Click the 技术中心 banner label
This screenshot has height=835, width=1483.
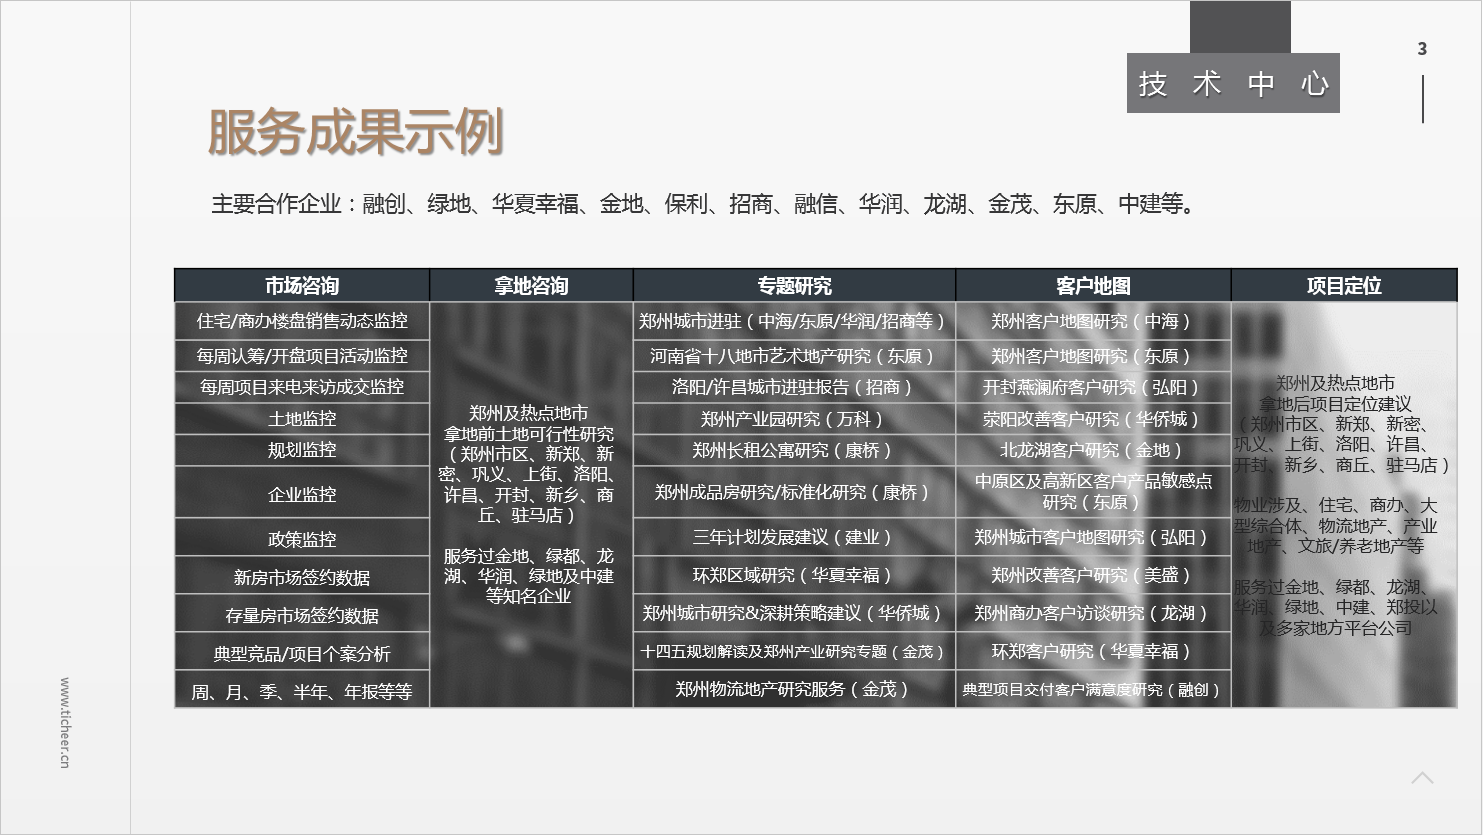pyautogui.click(x=1233, y=83)
